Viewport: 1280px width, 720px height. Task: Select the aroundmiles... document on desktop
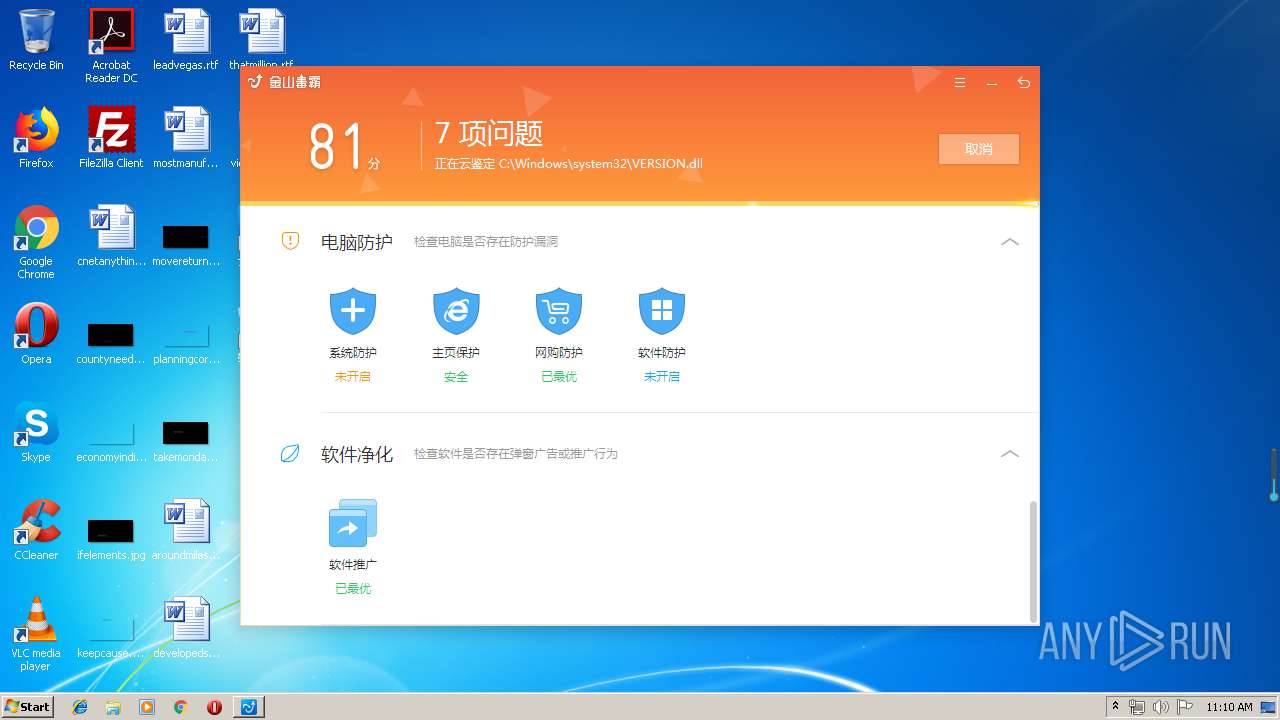[186, 530]
